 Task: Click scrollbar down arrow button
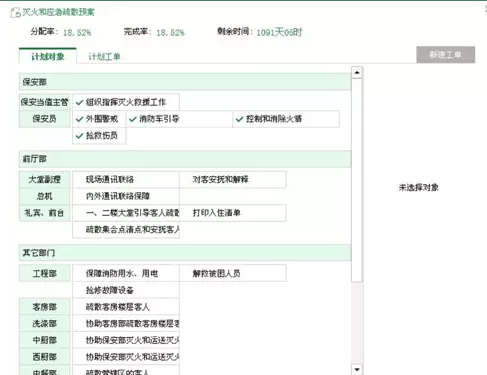357,369
